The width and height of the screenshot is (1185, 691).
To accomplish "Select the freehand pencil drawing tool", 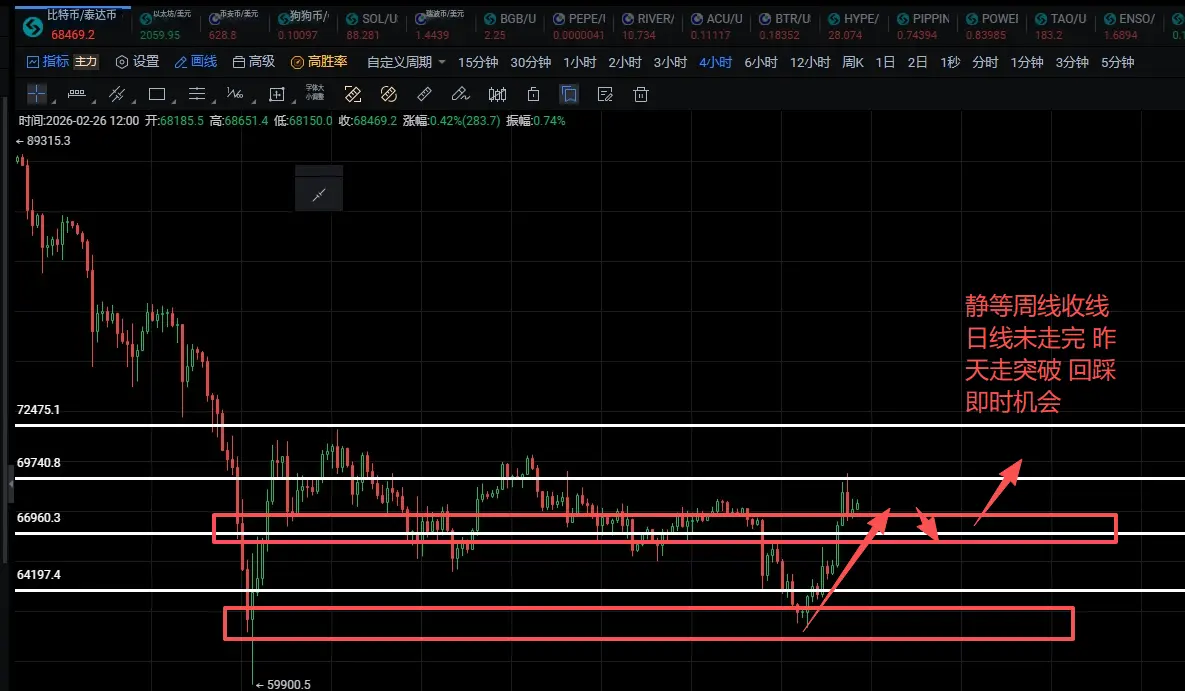I will 460,94.
